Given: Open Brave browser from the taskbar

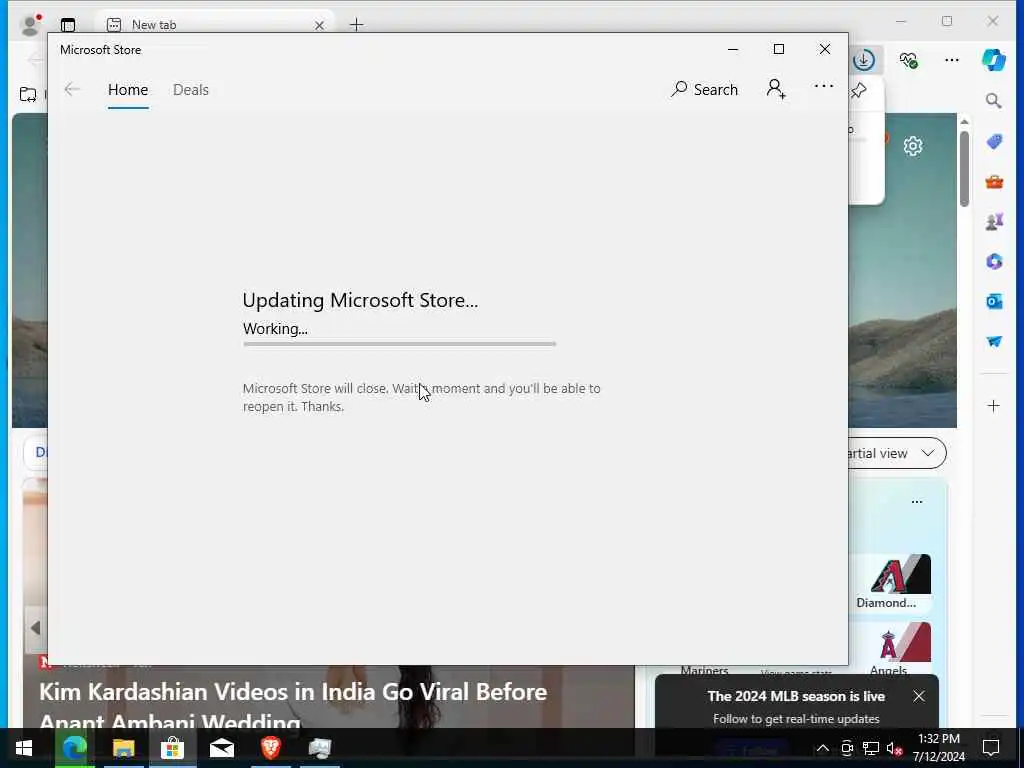Looking at the screenshot, I should click(271, 748).
